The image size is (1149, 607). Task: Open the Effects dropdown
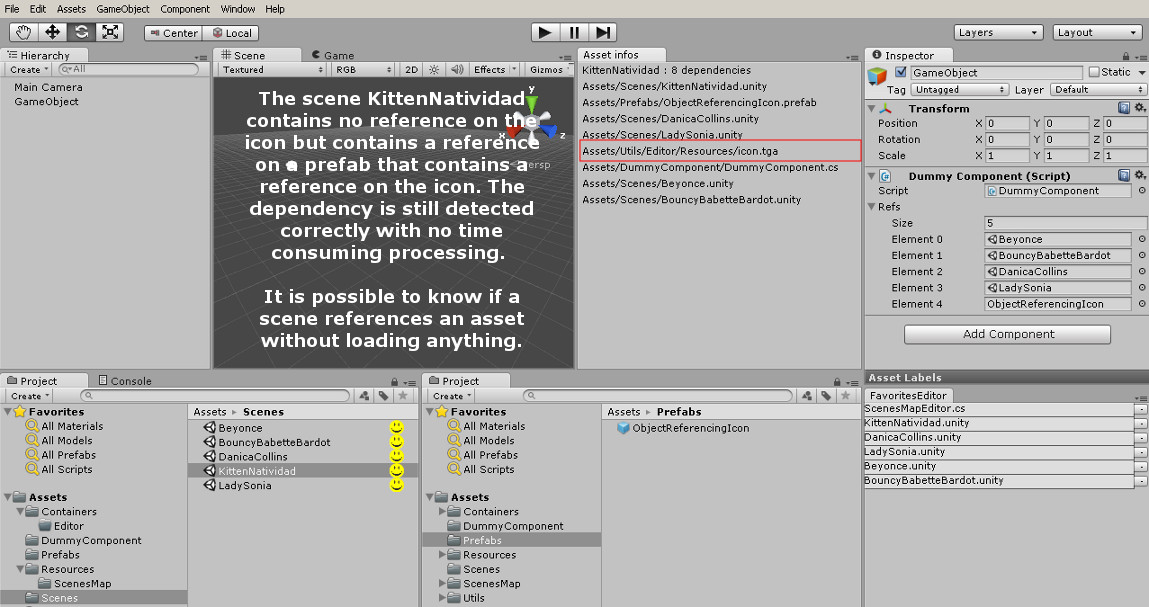point(495,70)
